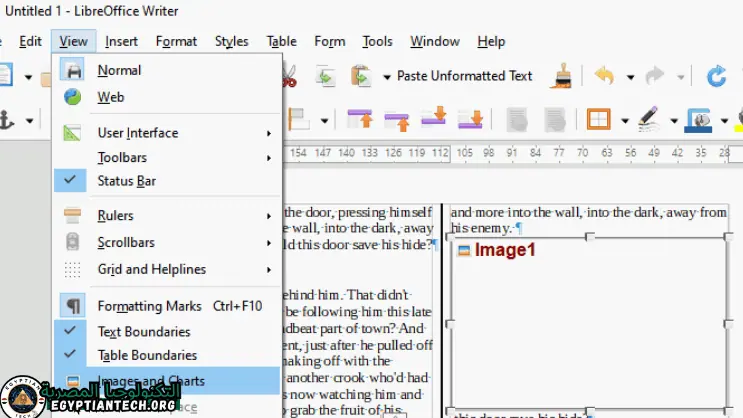This screenshot has height=418, width=743.
Task: Open the Form menu
Action: point(330,42)
